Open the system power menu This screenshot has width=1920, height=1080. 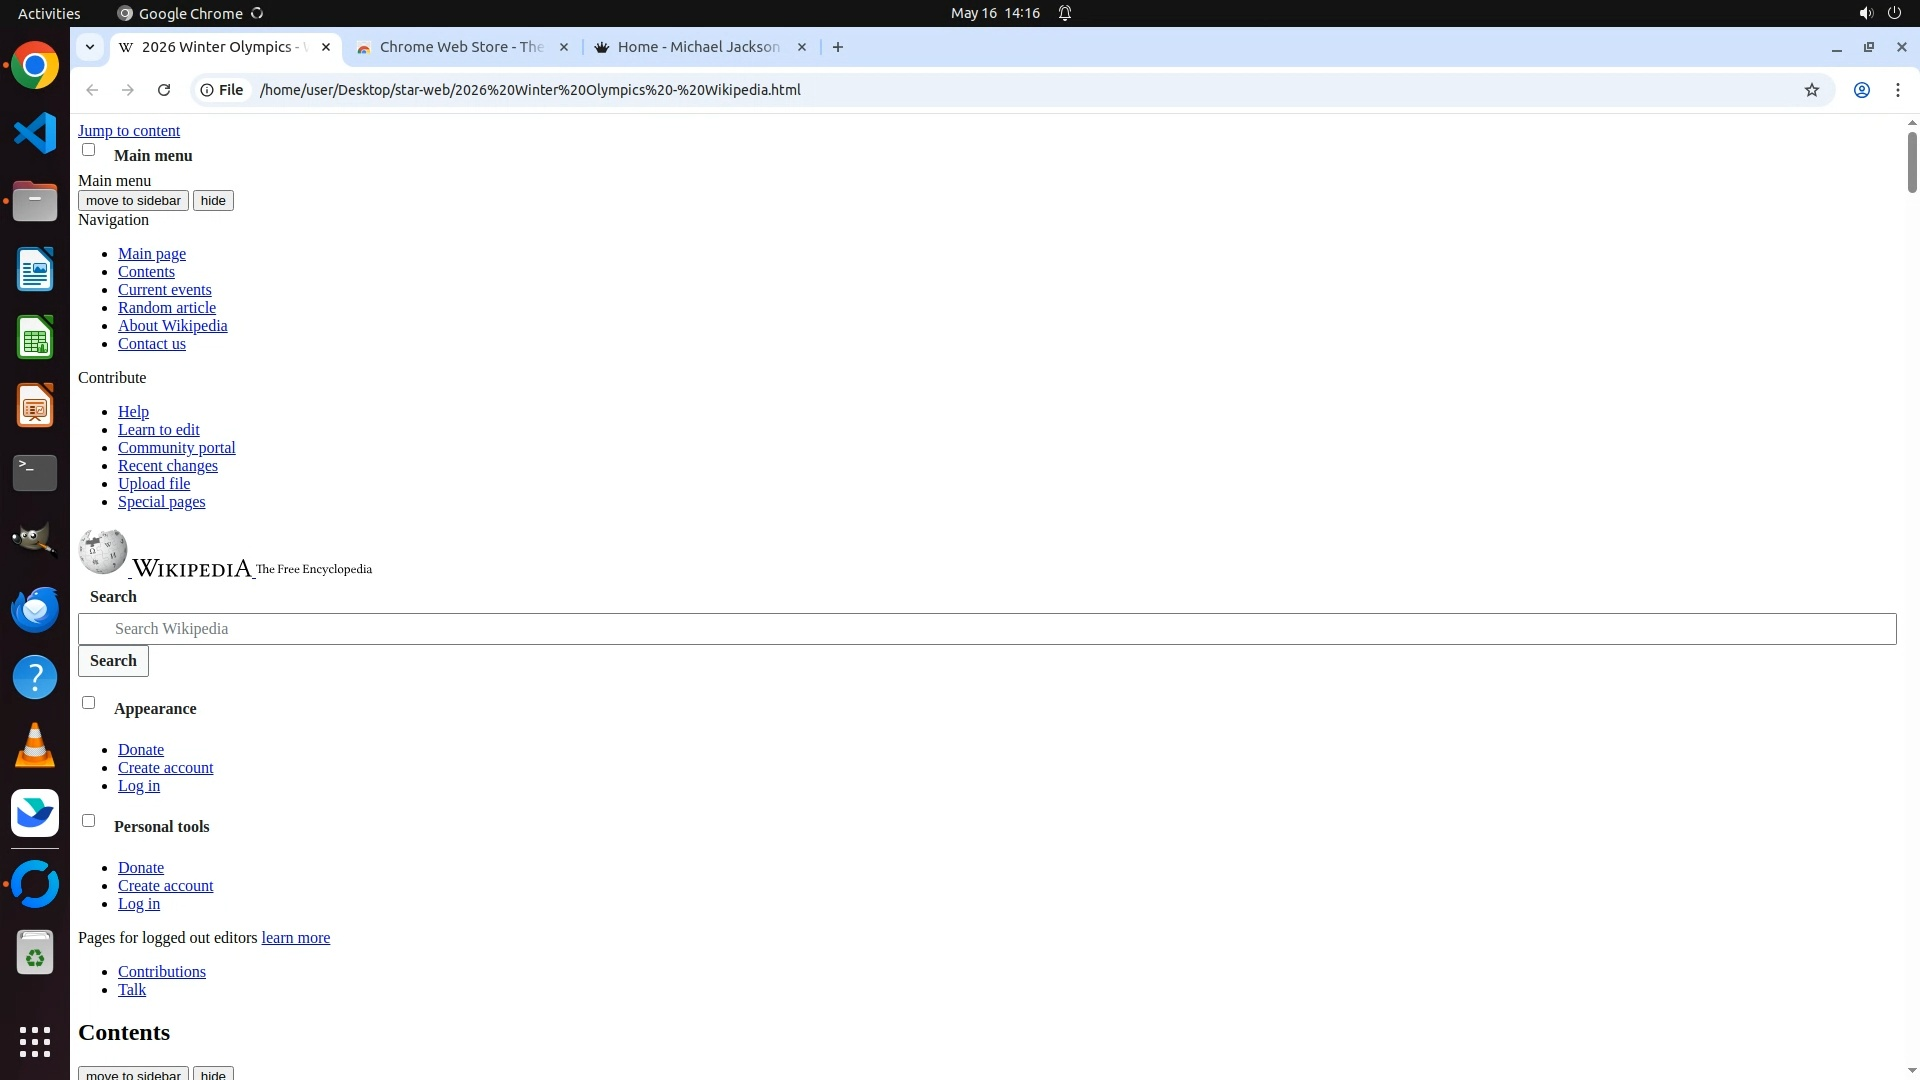coord(1894,13)
